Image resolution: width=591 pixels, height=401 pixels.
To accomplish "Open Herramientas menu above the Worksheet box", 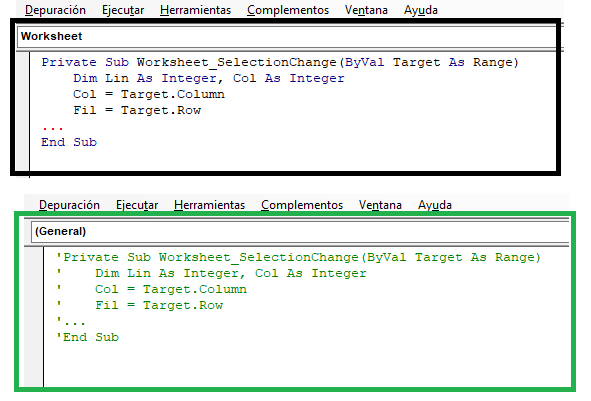I will click(195, 10).
